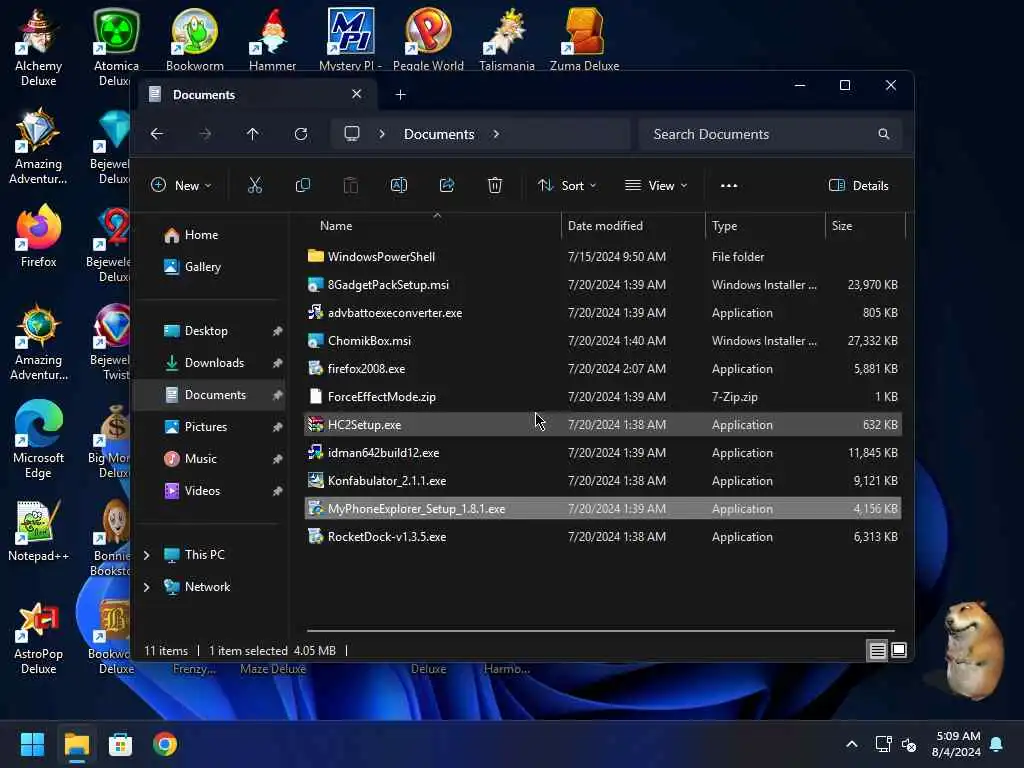Expand This PC tree node
Screen dimensions: 1024x768
tap(146, 555)
